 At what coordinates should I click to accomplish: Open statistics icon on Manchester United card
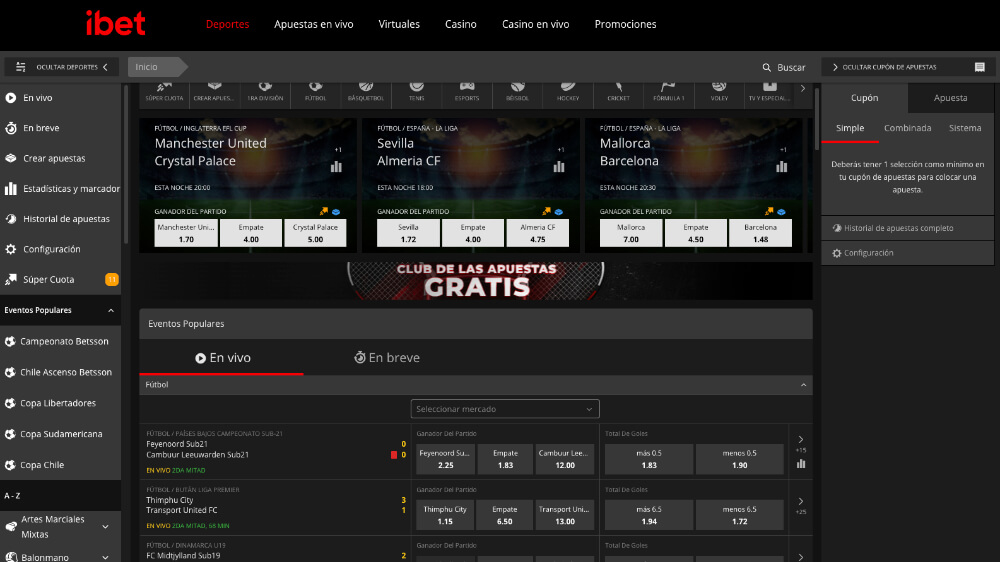pos(336,166)
